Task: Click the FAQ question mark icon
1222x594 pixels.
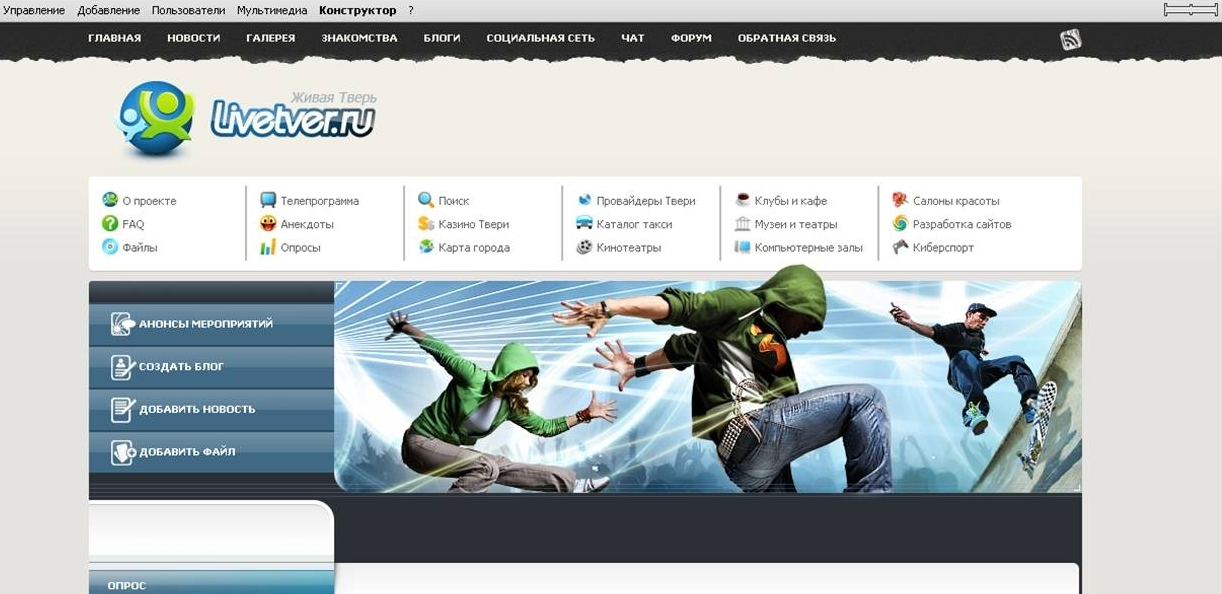Action: pos(110,224)
